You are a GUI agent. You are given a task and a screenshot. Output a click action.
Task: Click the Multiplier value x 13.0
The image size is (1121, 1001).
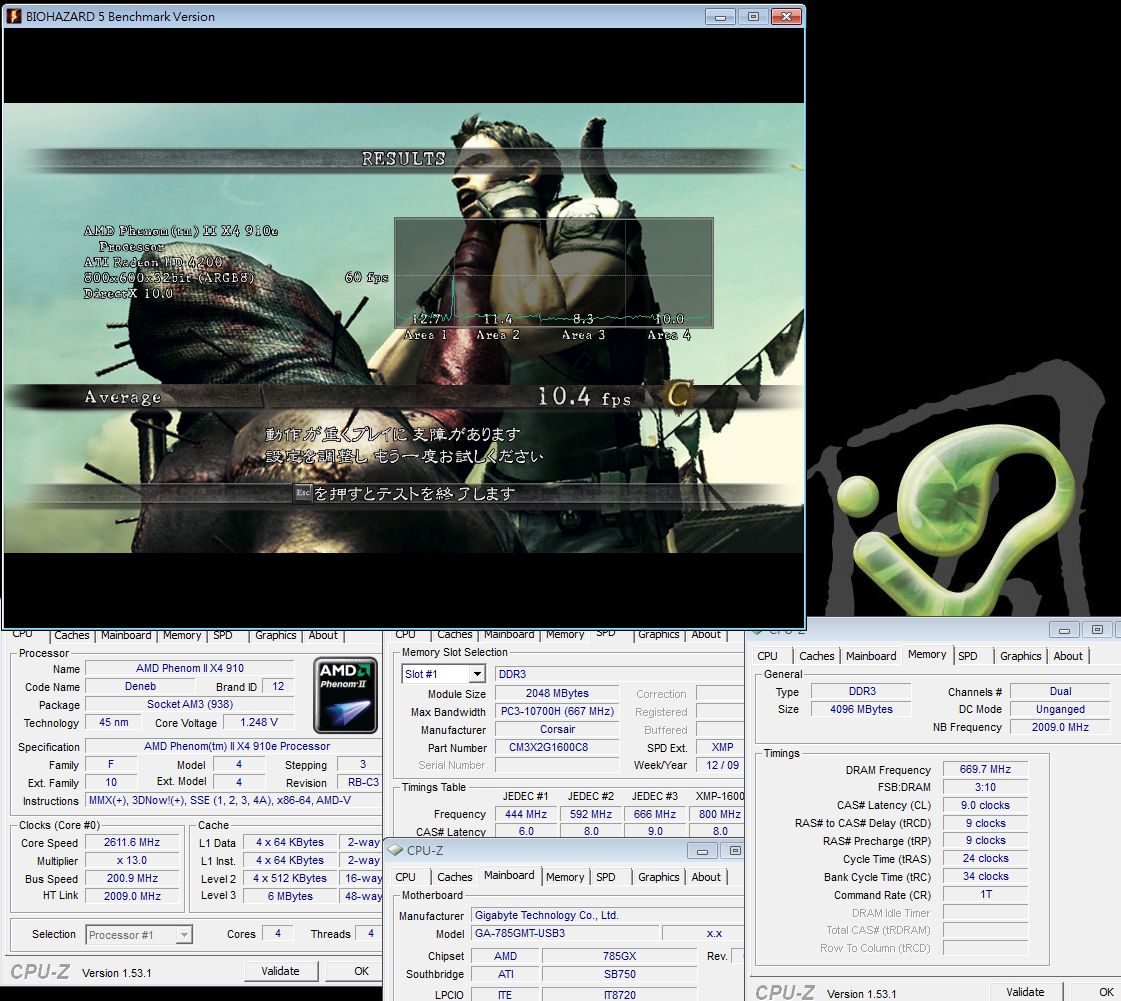[x=132, y=860]
